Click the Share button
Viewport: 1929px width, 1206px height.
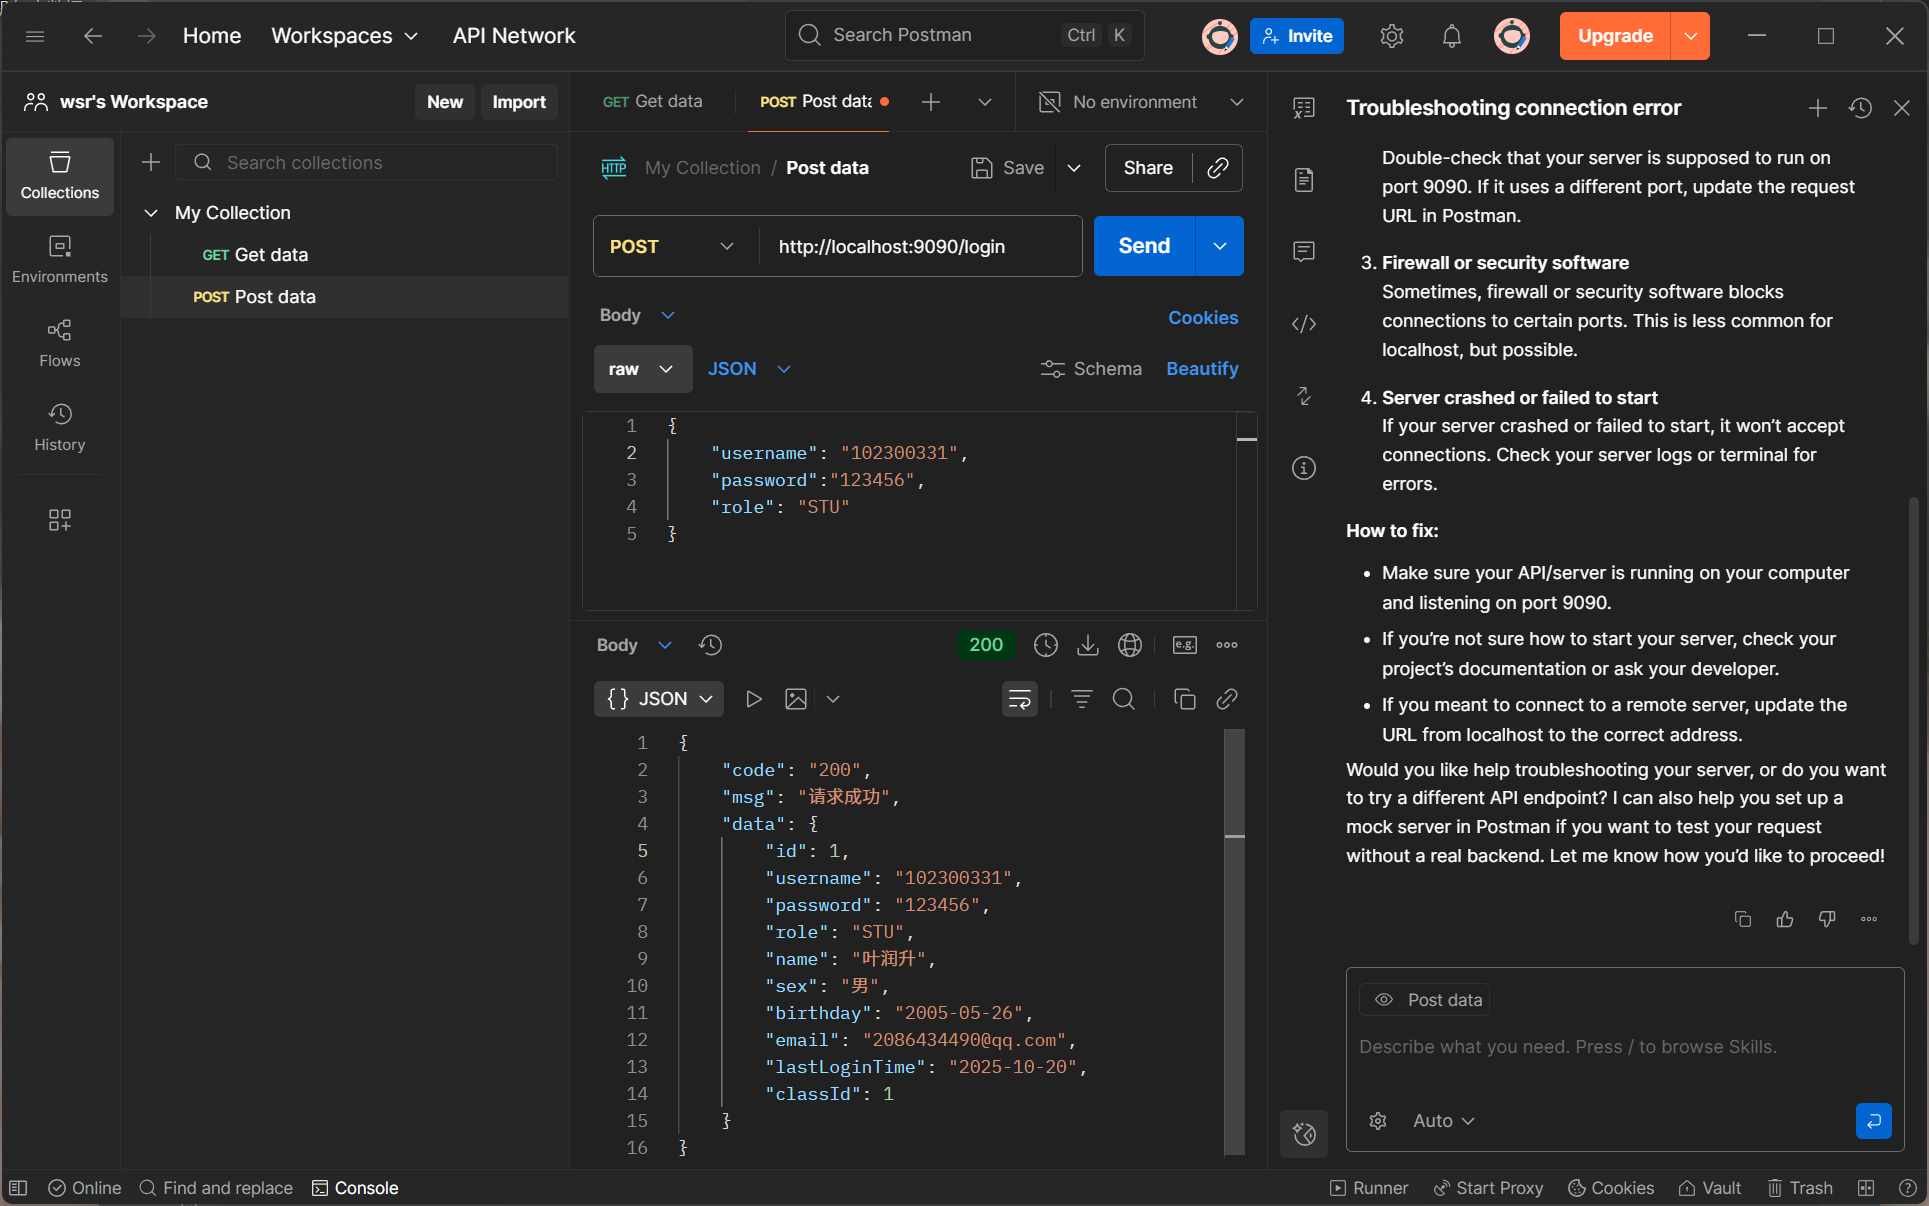(x=1148, y=168)
